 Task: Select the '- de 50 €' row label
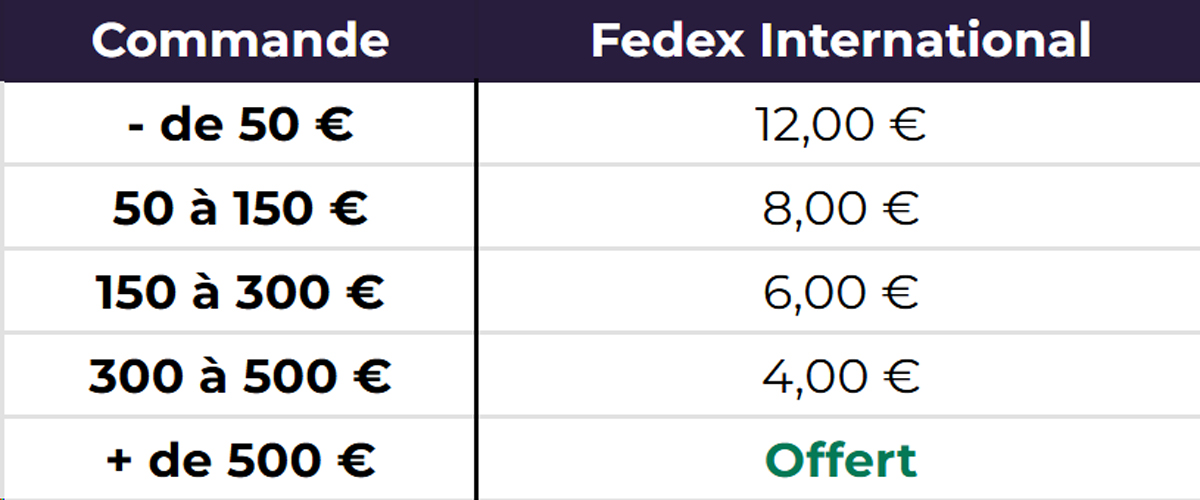coord(241,127)
